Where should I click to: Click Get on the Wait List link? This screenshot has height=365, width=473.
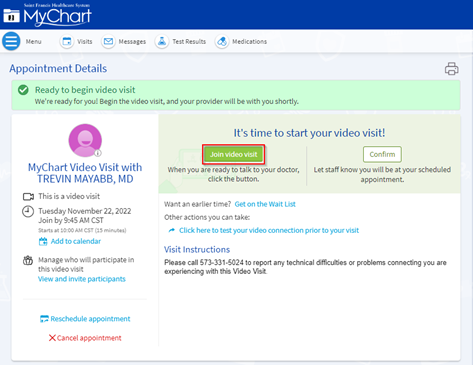point(265,204)
